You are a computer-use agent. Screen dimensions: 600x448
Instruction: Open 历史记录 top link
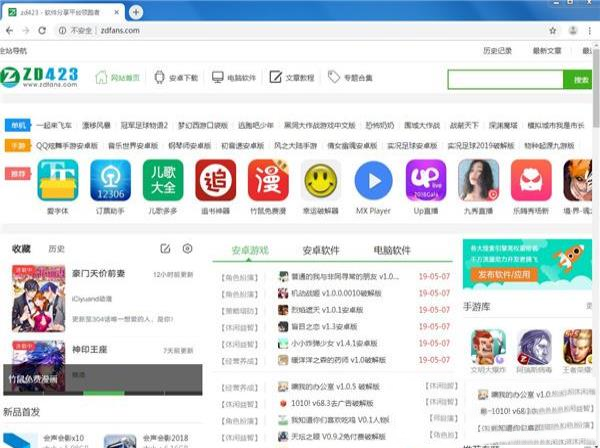click(x=497, y=51)
